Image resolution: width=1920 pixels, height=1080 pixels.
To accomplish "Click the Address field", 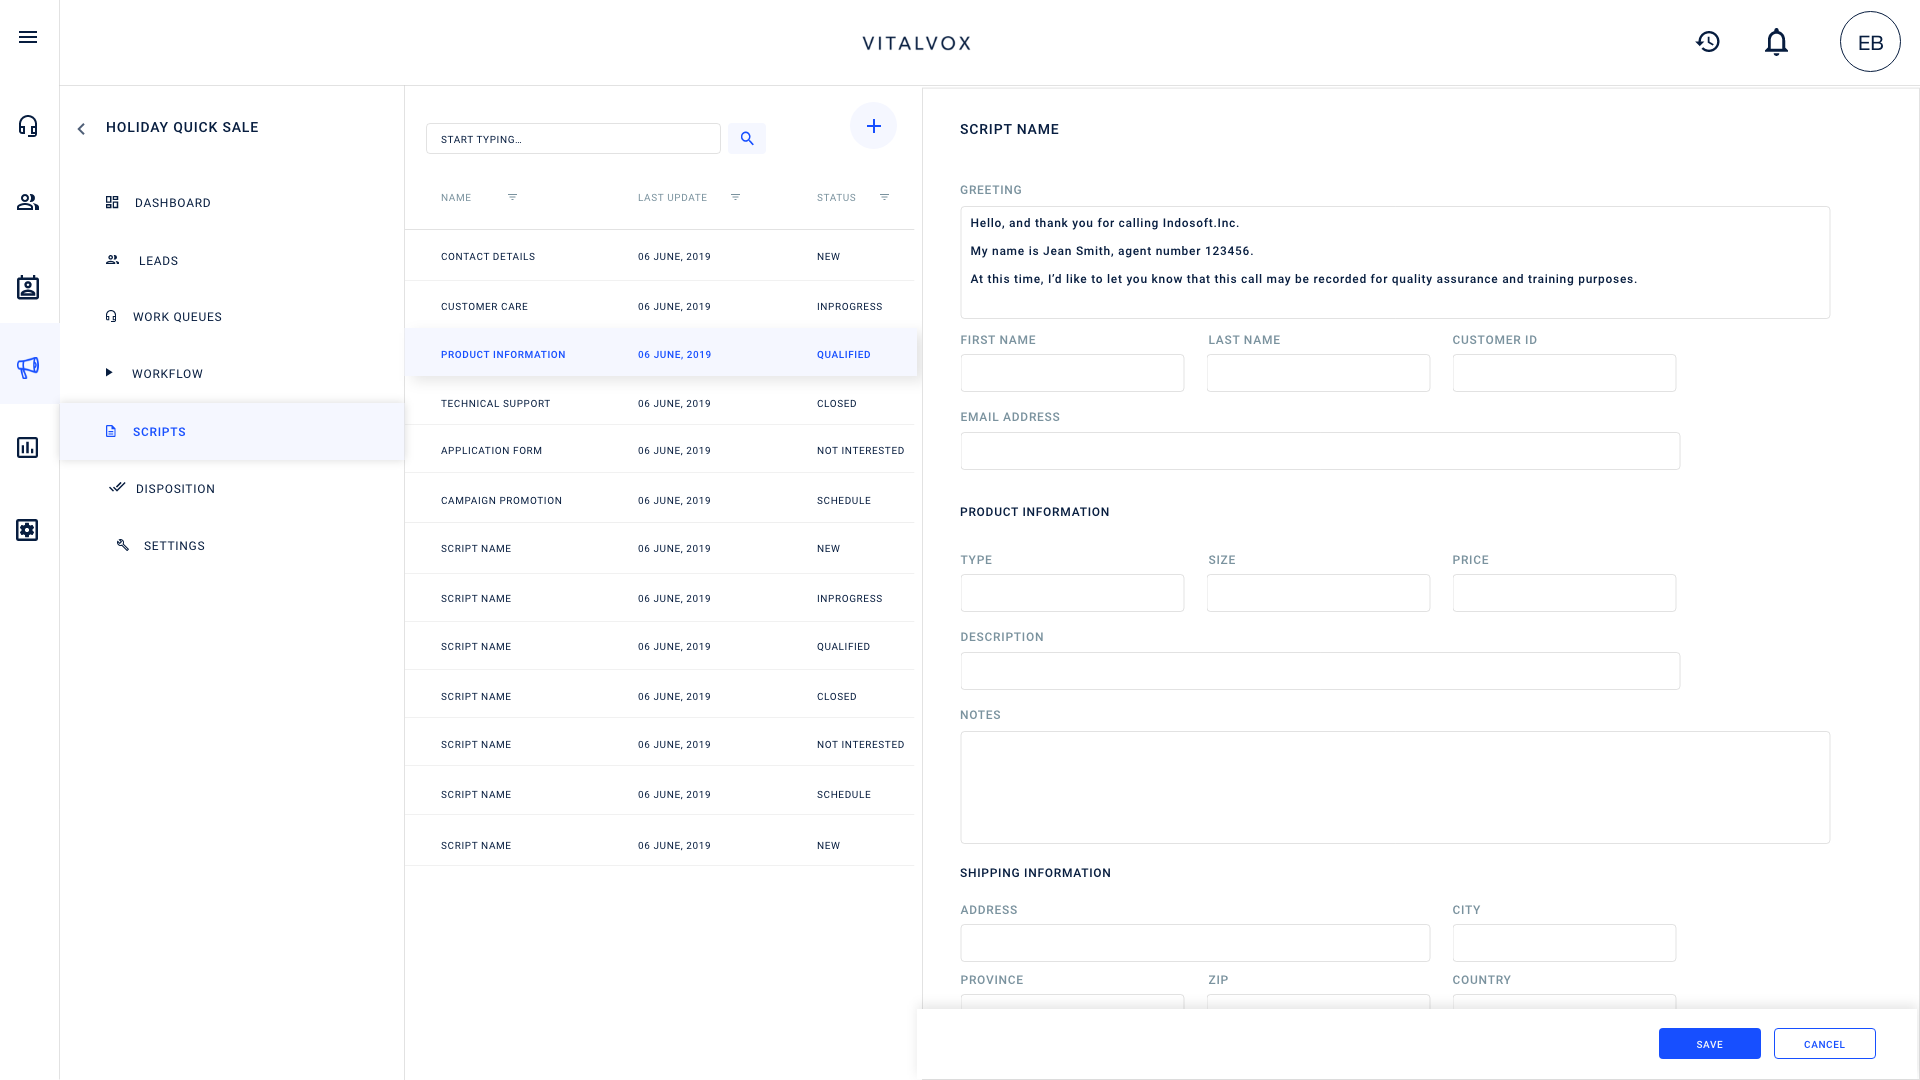I will (1195, 943).
